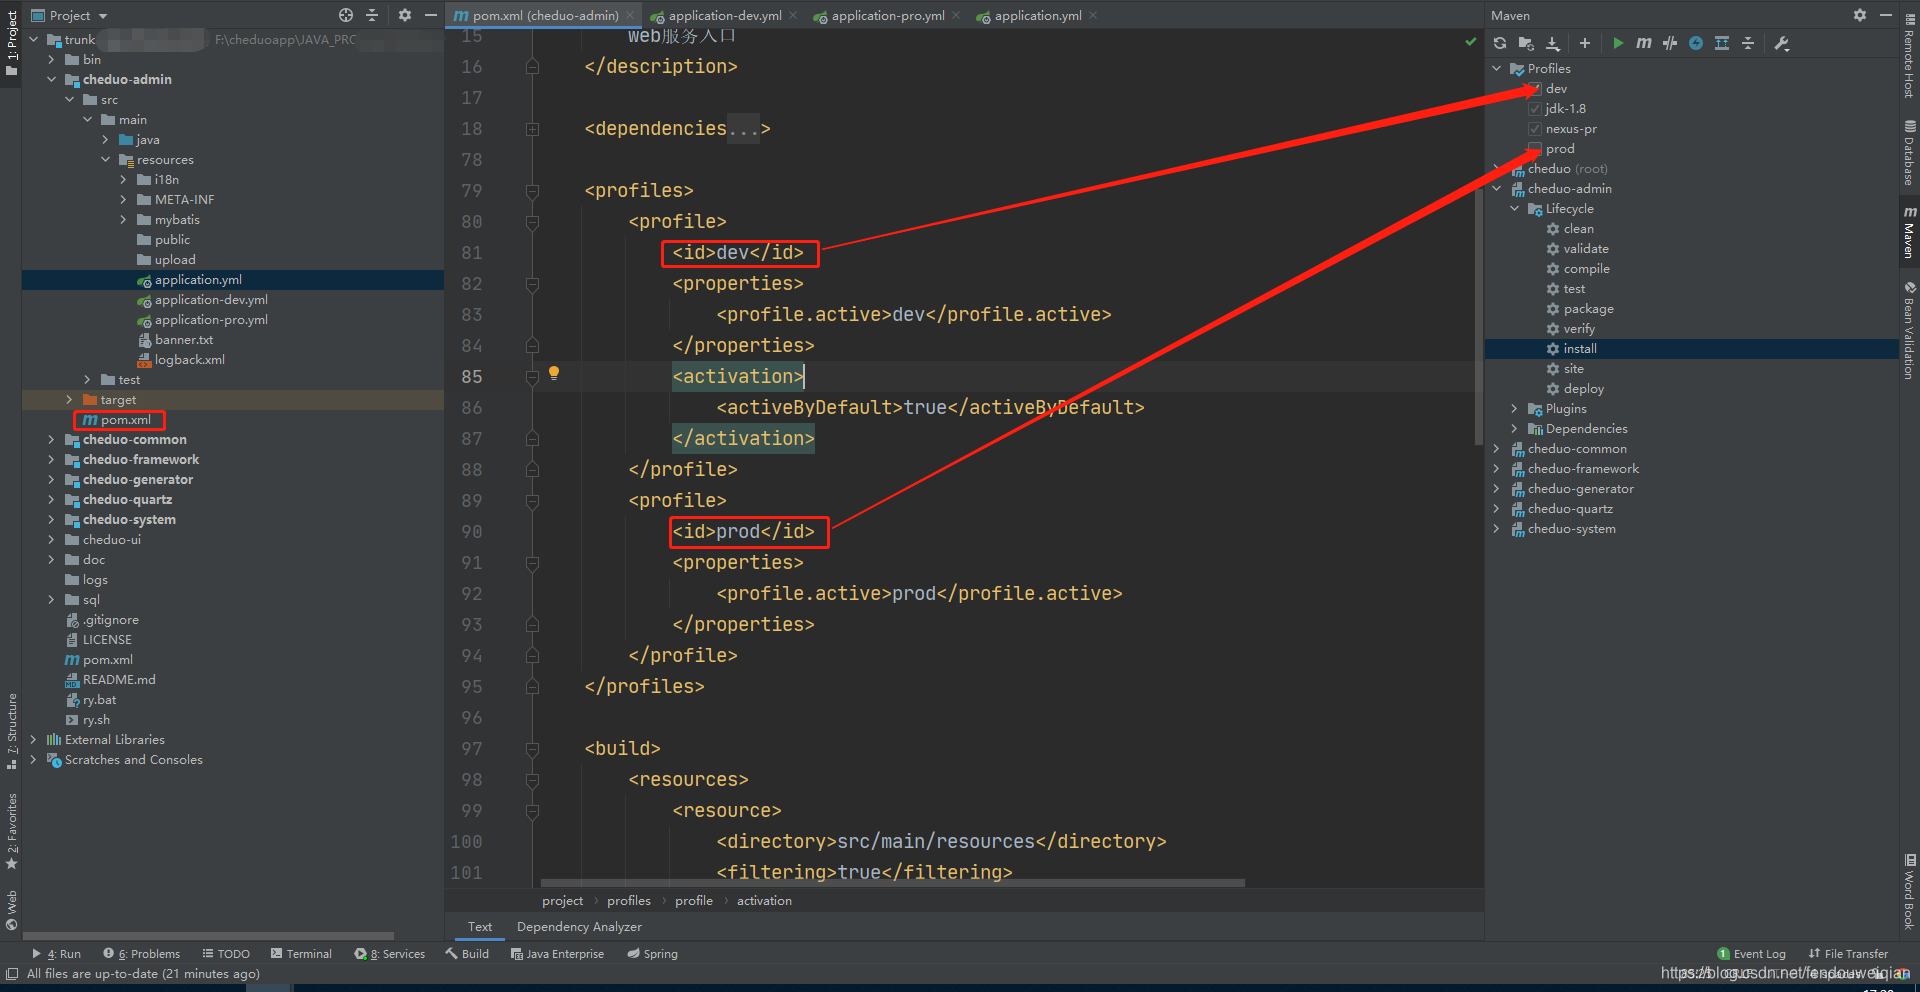This screenshot has width=1920, height=992.
Task: Fold the dependencies block on line 18
Action: pyautogui.click(x=532, y=129)
